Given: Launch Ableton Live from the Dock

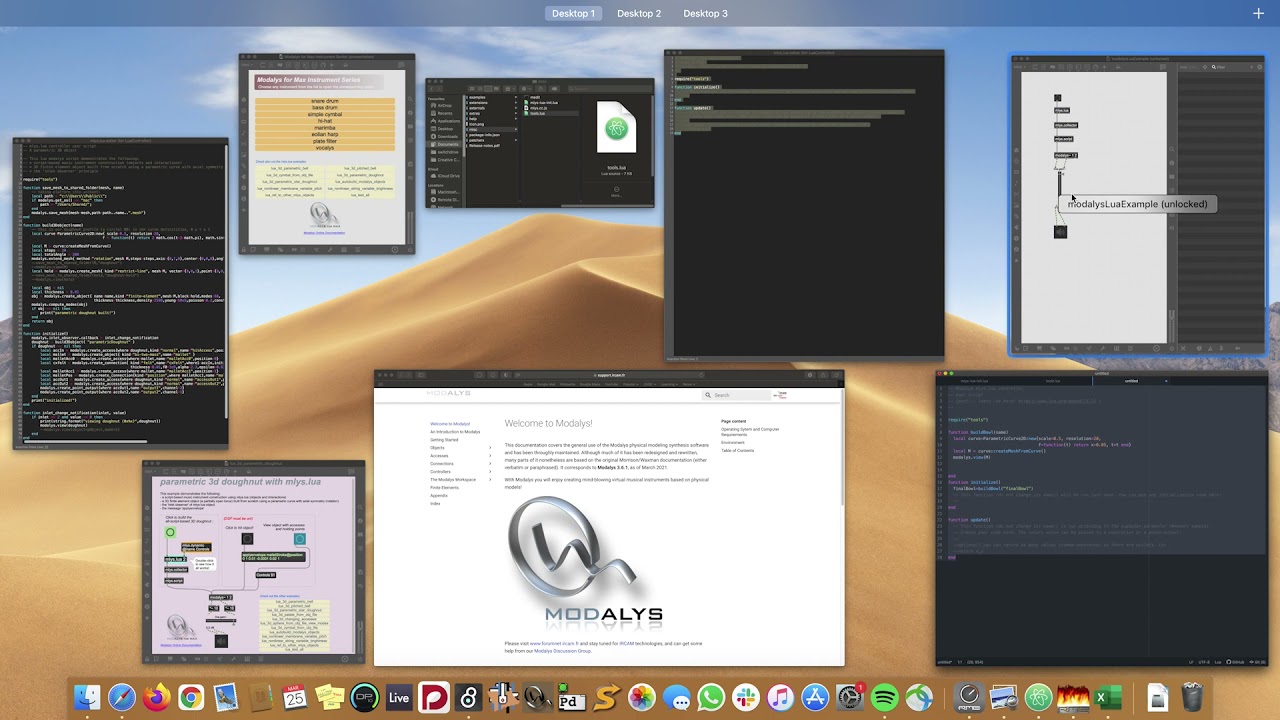Looking at the screenshot, I should [399, 697].
